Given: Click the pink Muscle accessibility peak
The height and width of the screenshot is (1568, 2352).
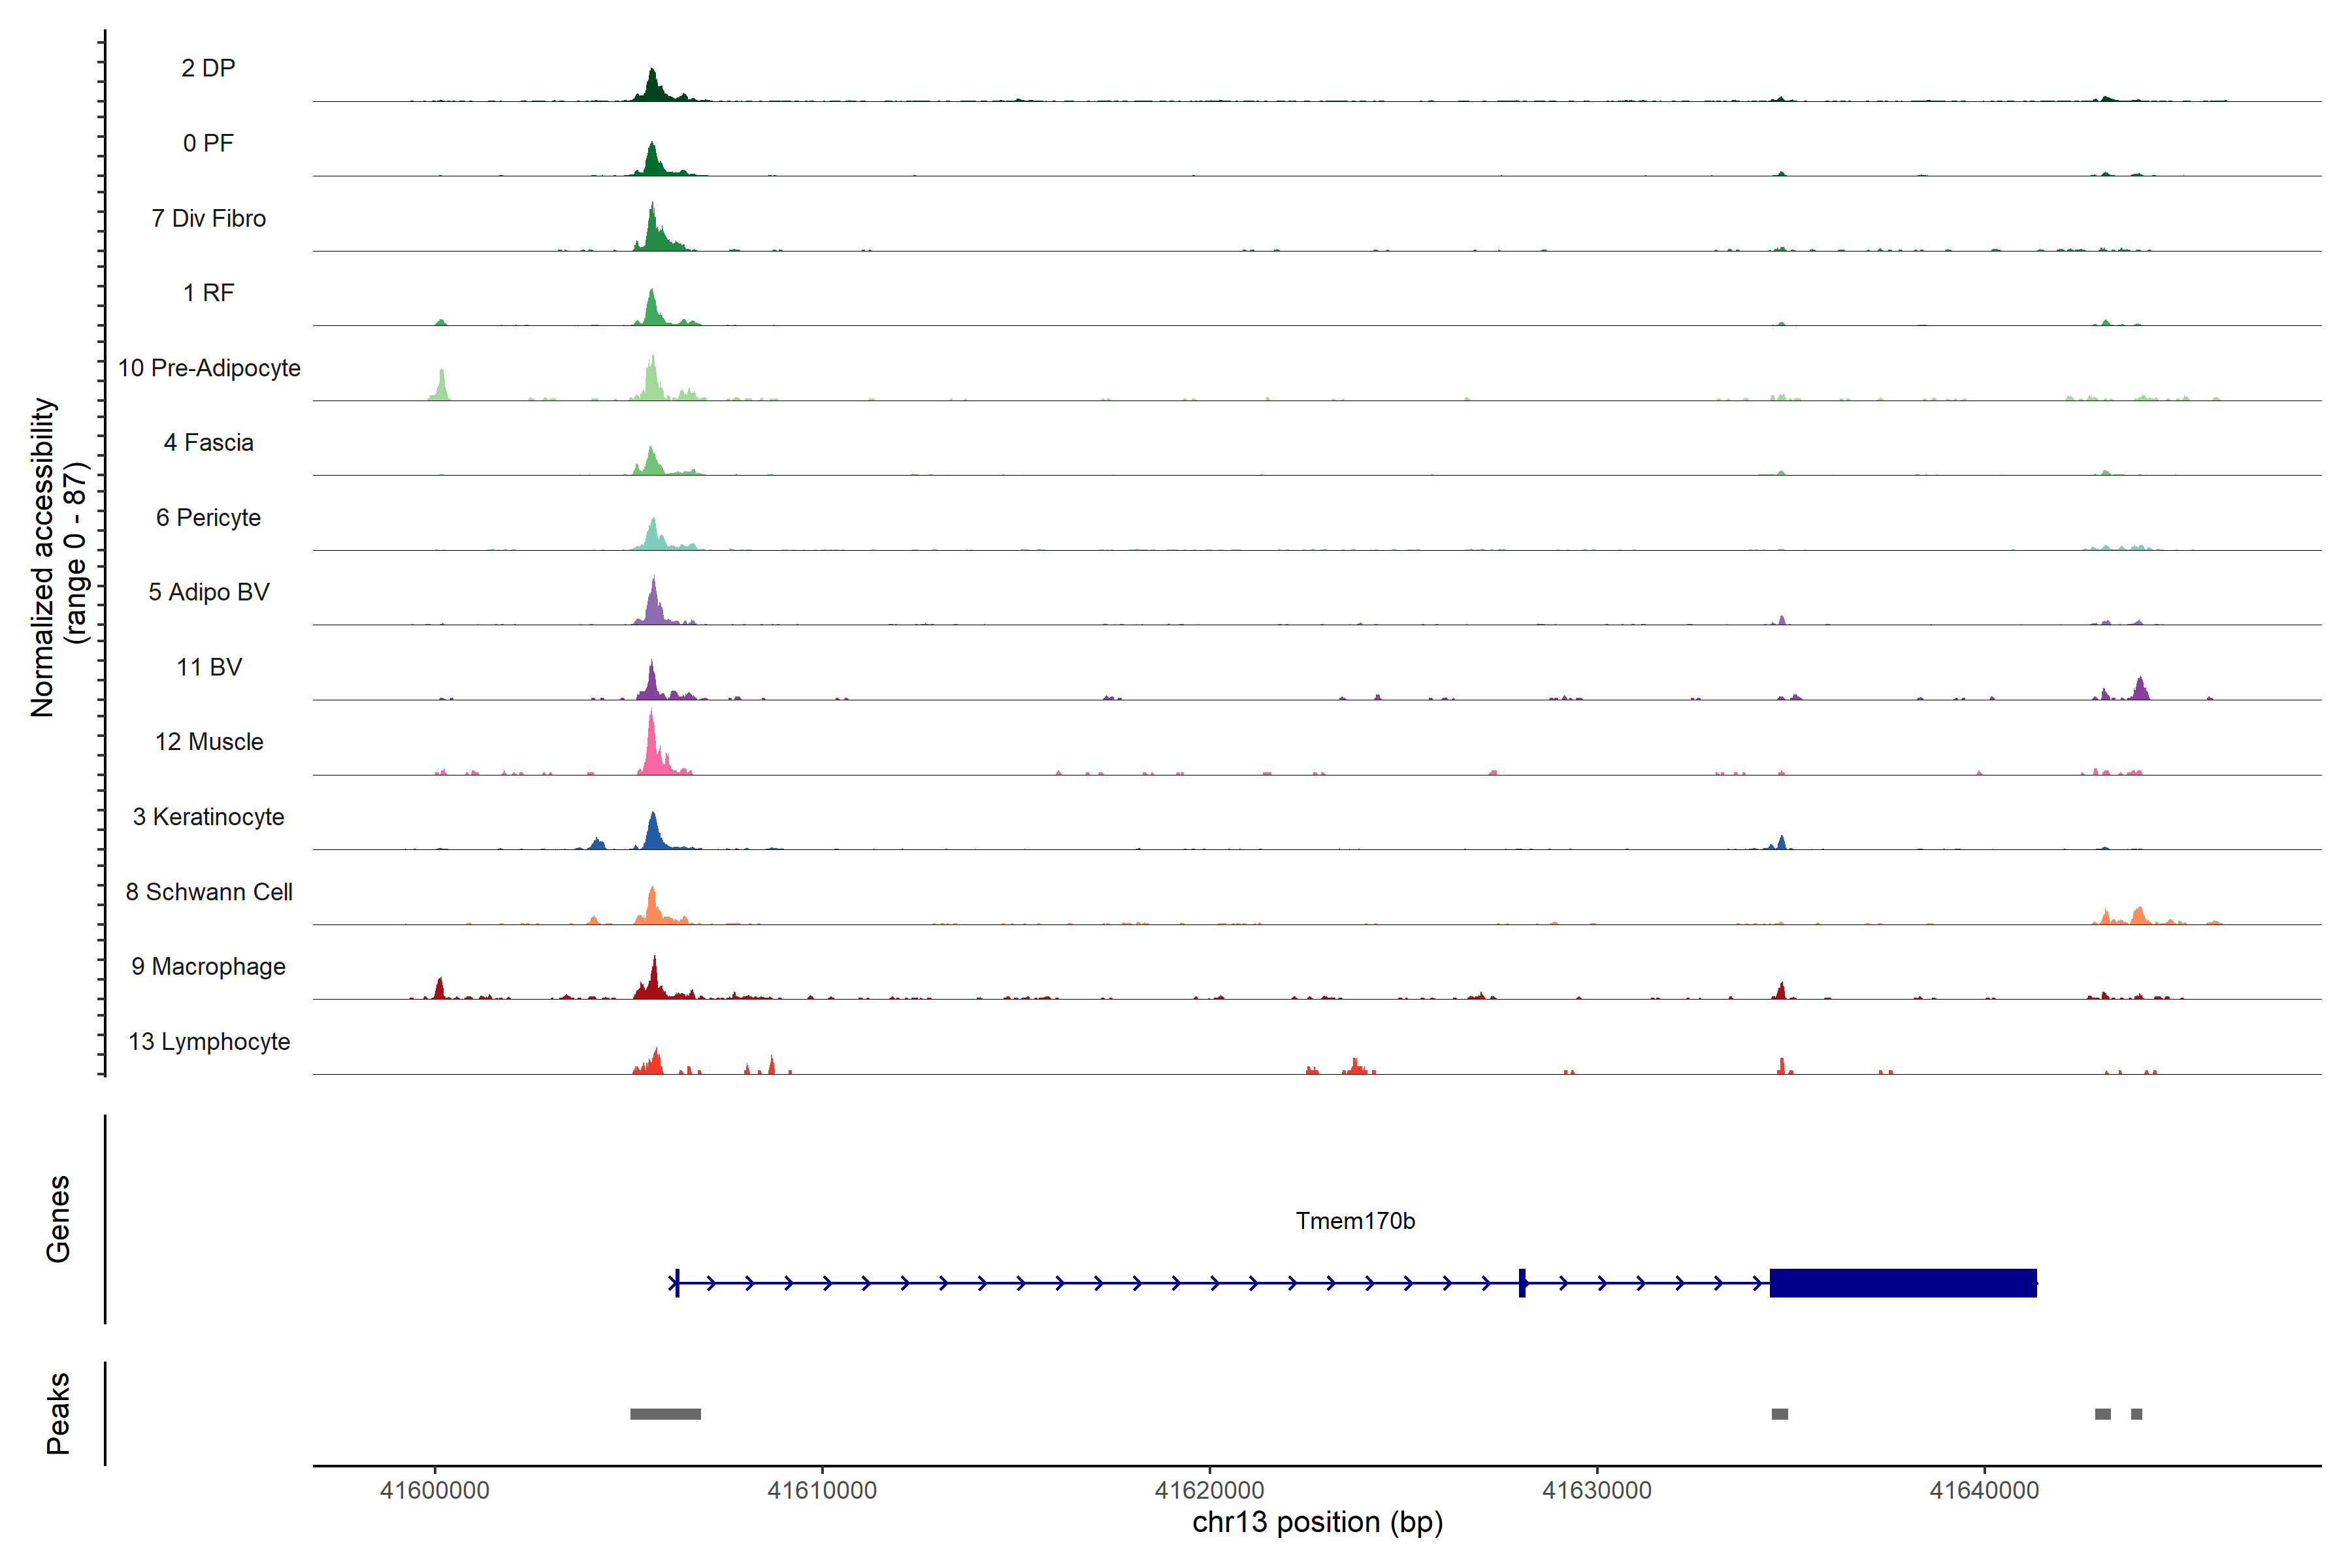Looking at the screenshot, I should pyautogui.click(x=652, y=750).
